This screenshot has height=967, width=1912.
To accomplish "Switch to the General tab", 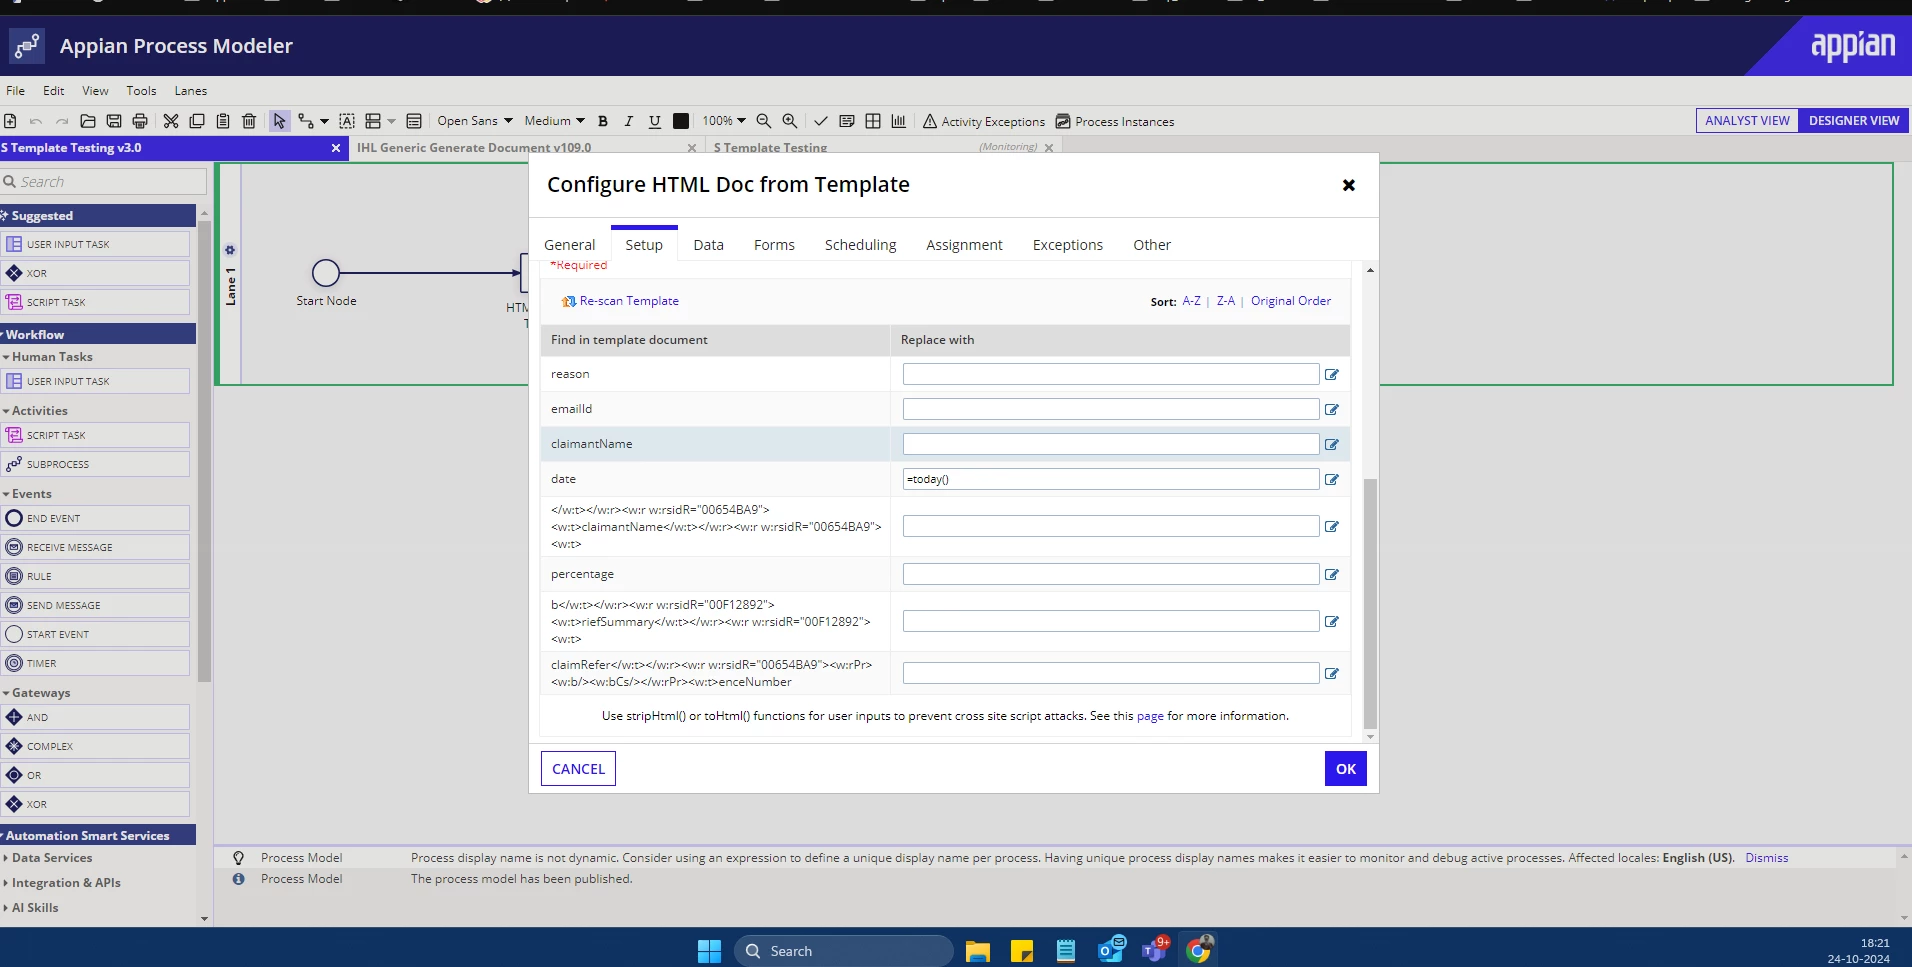I will (x=569, y=245).
